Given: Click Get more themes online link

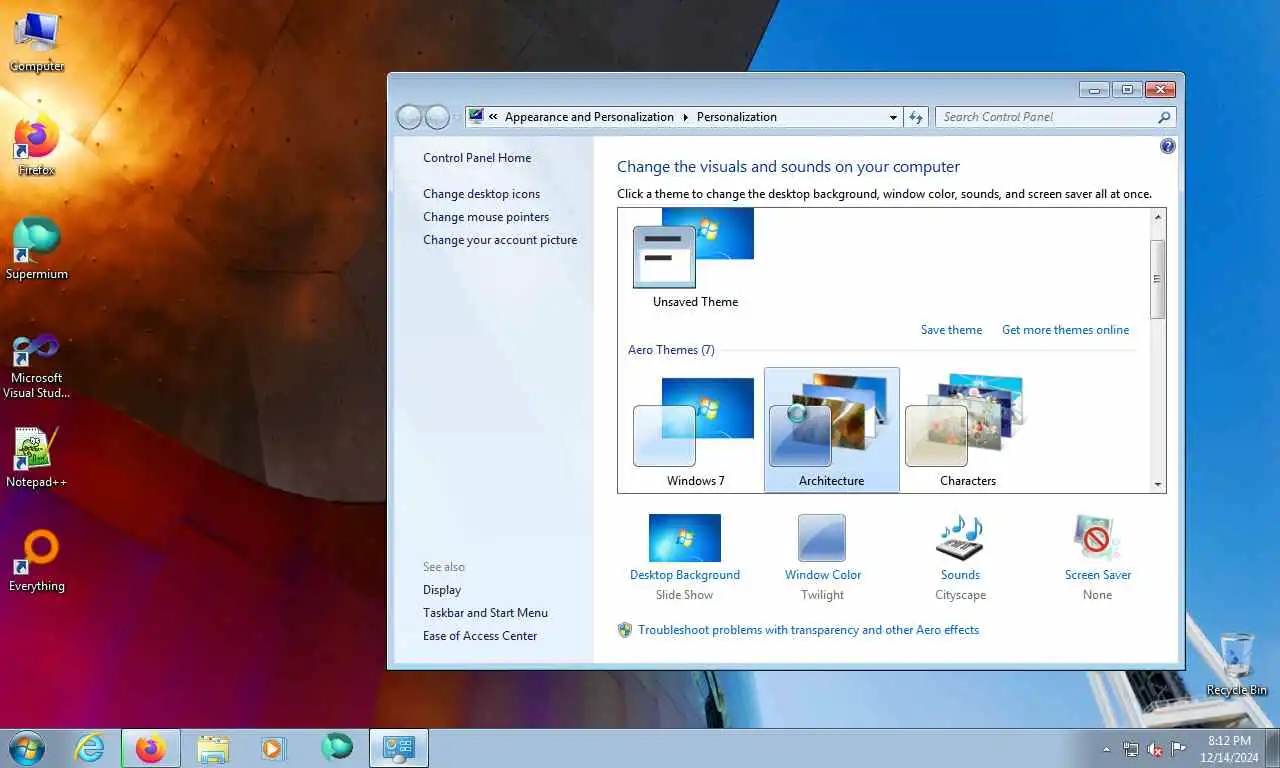Looking at the screenshot, I should tap(1065, 330).
